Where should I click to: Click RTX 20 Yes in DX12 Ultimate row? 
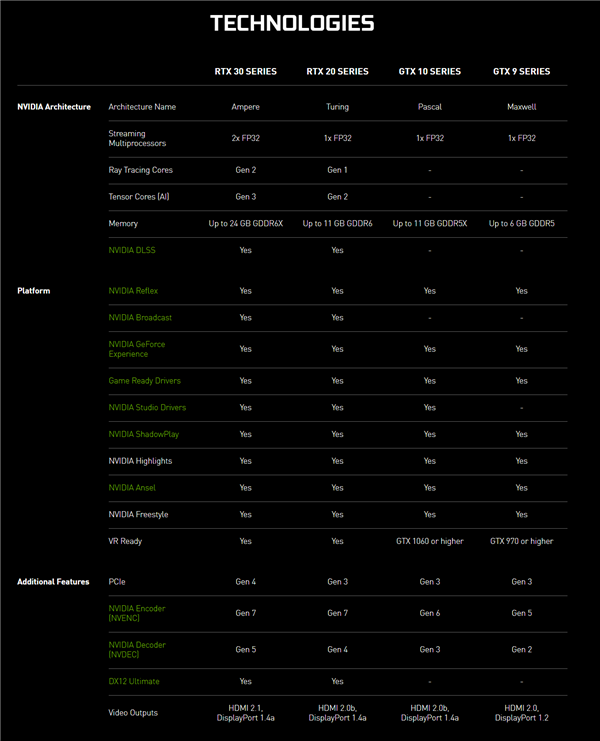point(337,681)
